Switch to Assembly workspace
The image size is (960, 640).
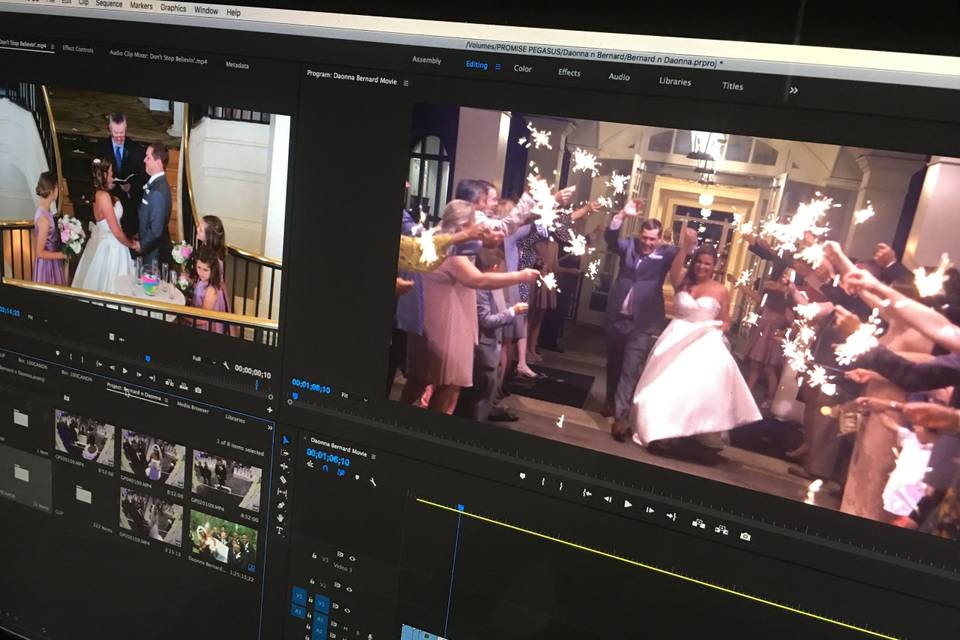(427, 60)
